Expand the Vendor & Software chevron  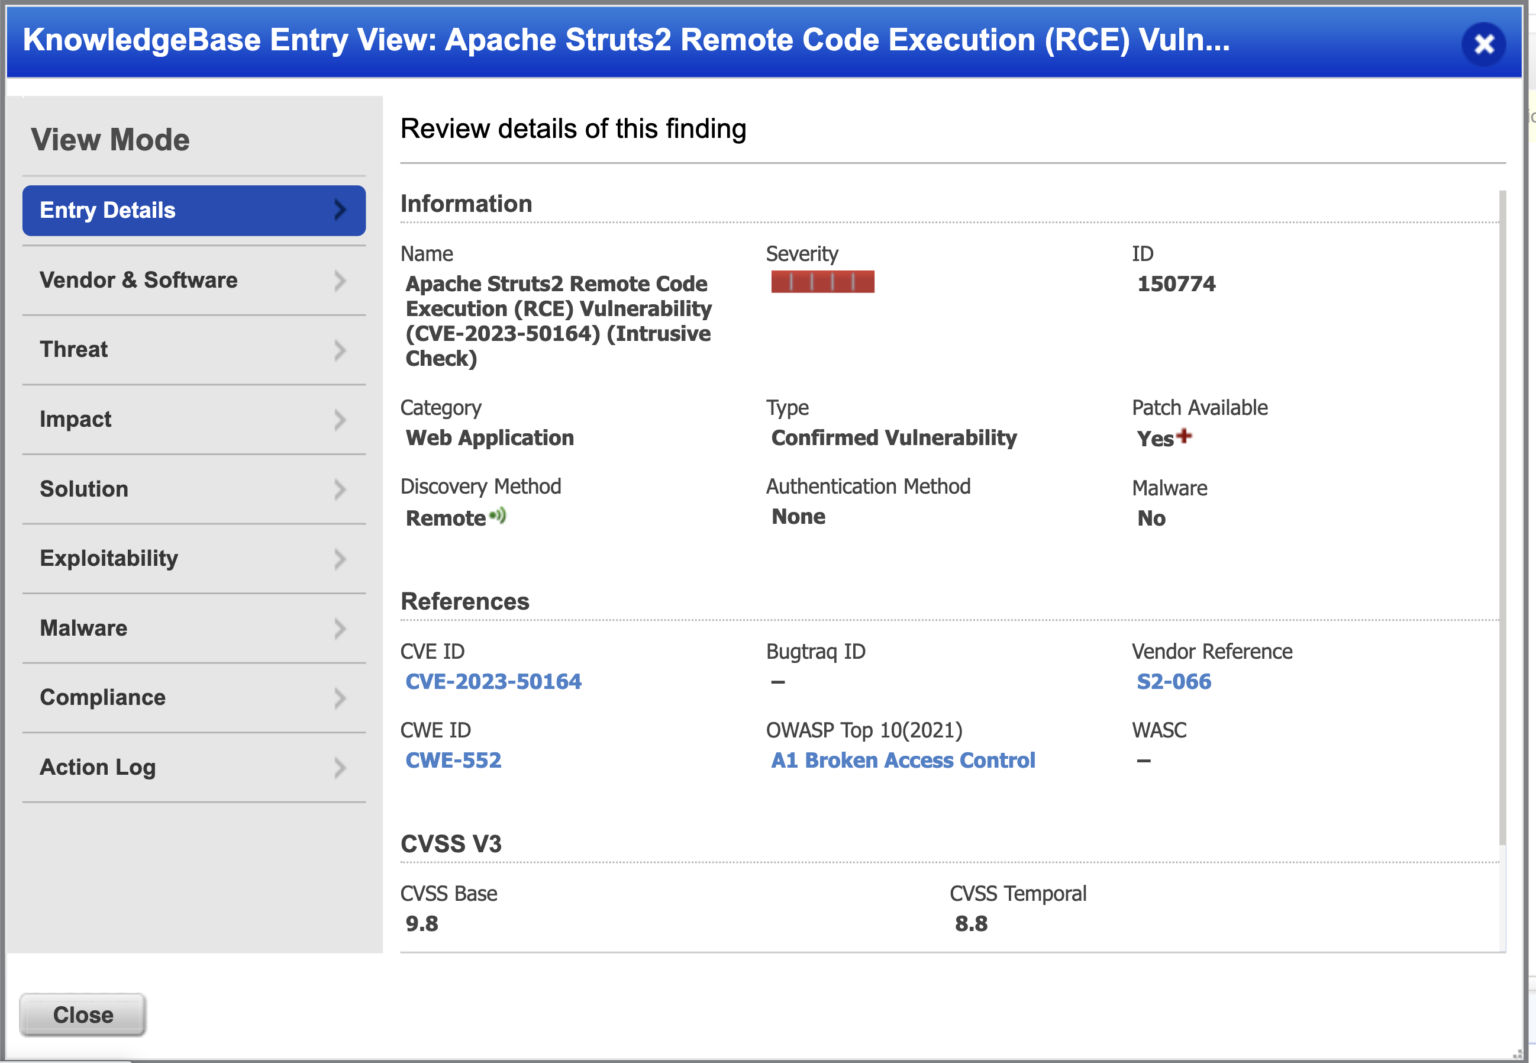click(x=341, y=280)
